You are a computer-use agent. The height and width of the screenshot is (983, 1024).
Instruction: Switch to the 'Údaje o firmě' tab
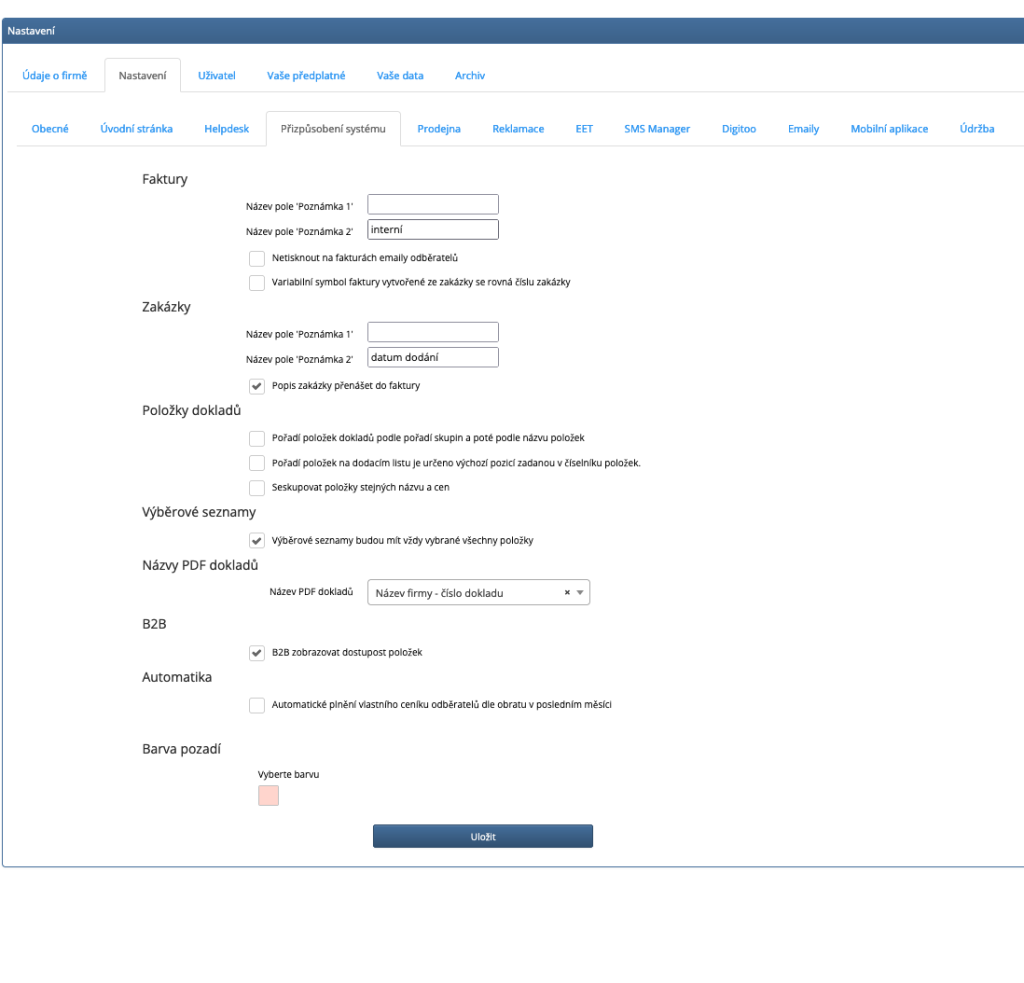(54, 76)
